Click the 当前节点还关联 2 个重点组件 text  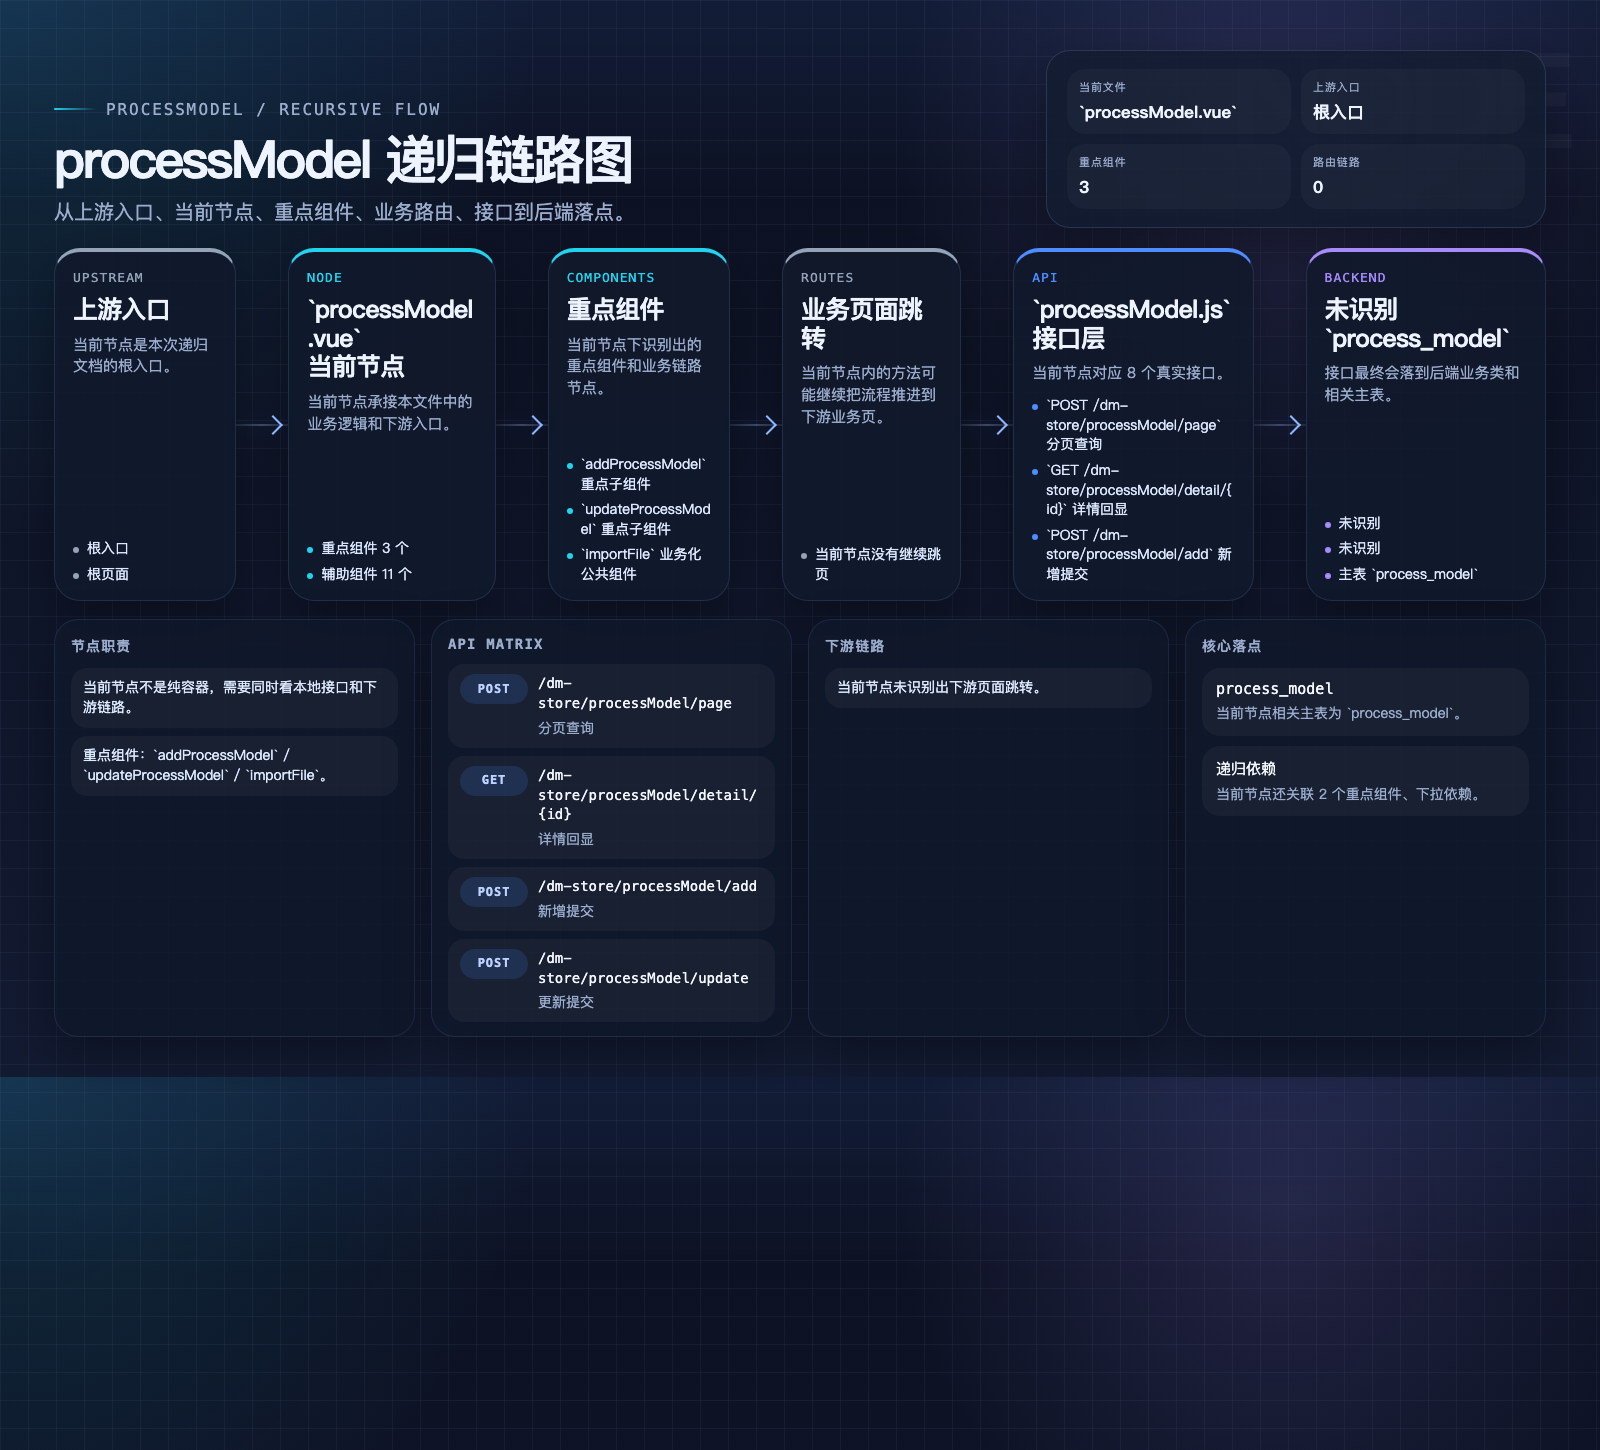coord(1350,794)
